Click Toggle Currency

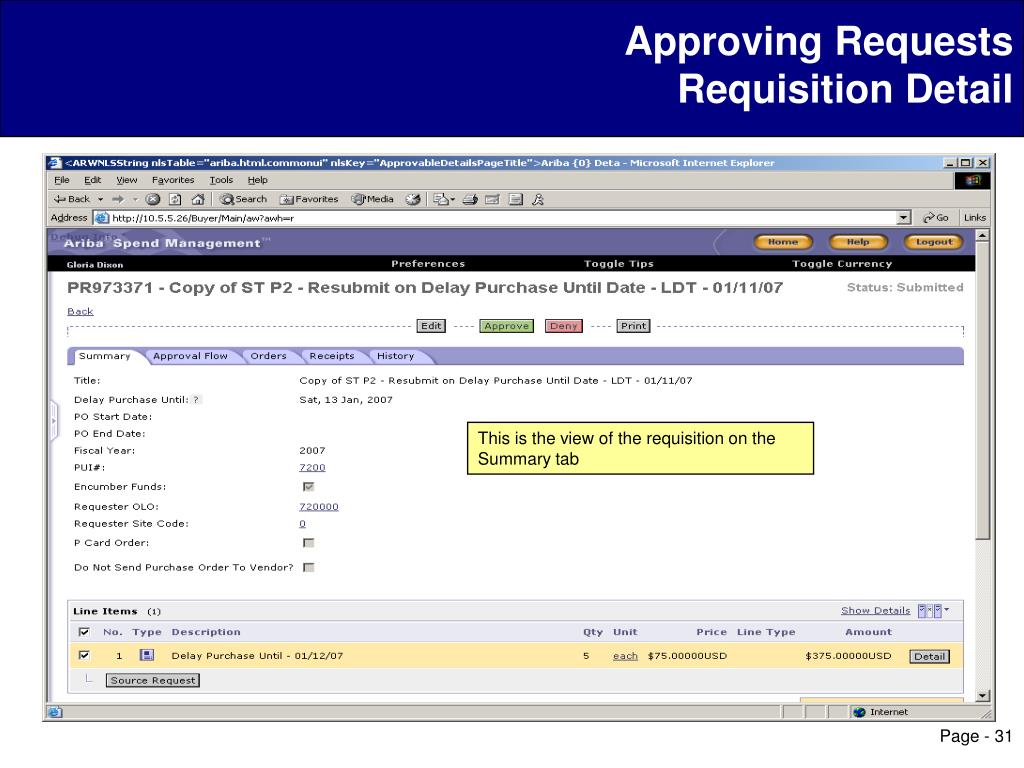842,264
